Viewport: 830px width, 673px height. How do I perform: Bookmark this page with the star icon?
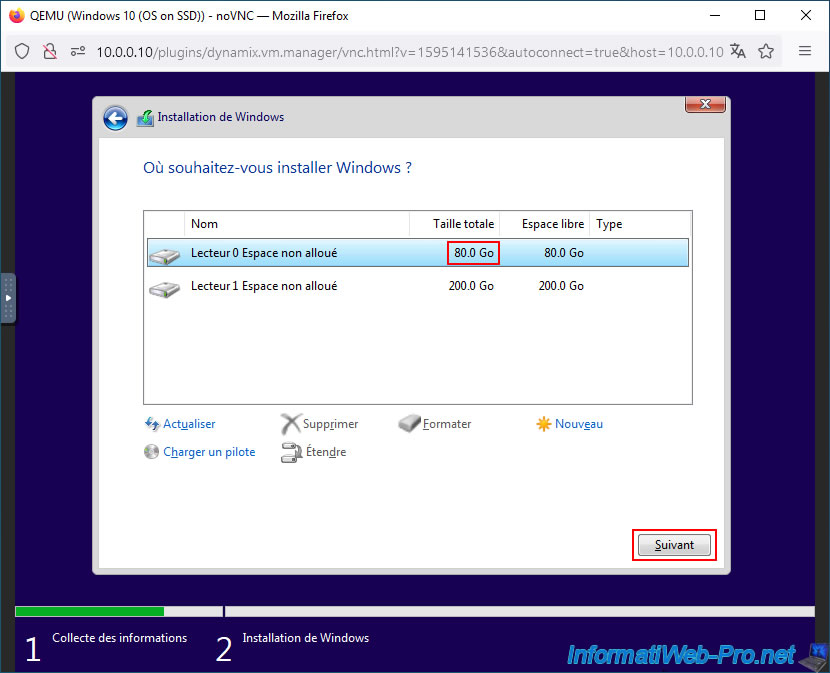click(x=765, y=51)
